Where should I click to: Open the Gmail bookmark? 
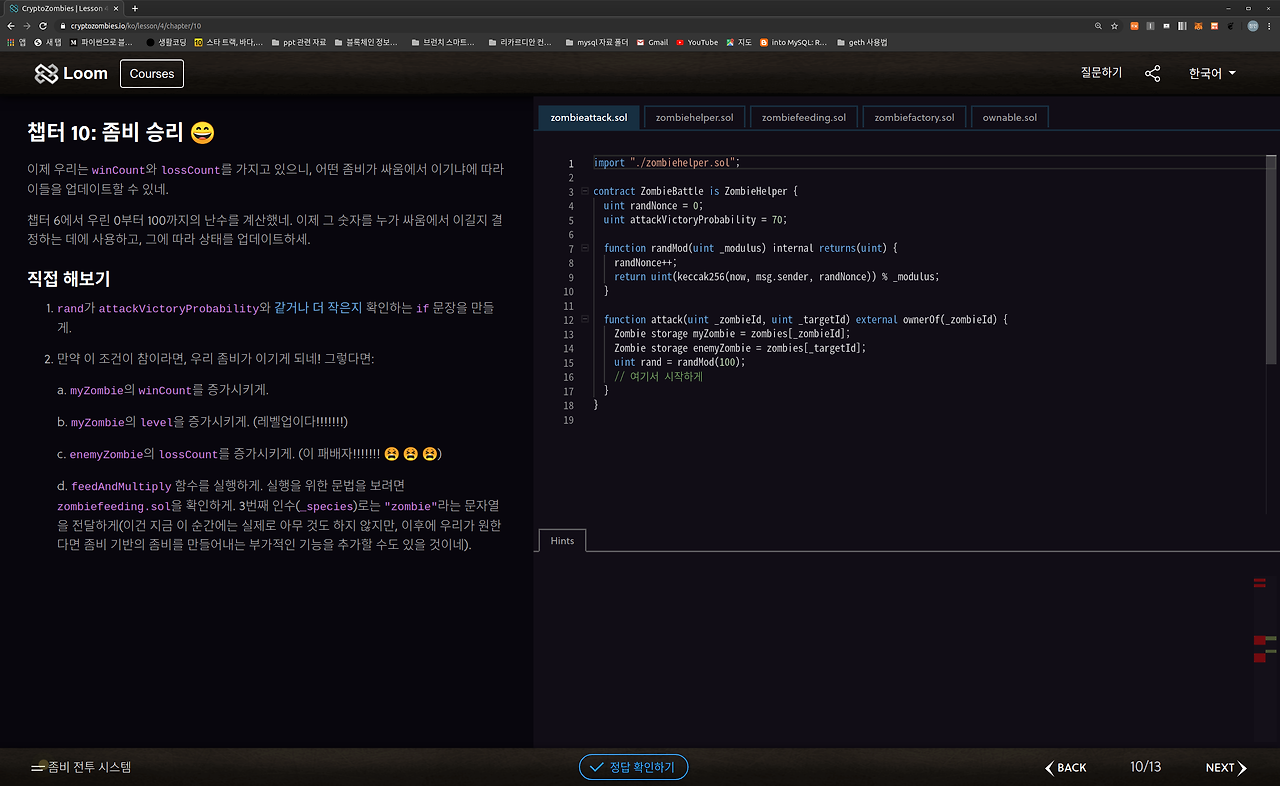(x=652, y=42)
